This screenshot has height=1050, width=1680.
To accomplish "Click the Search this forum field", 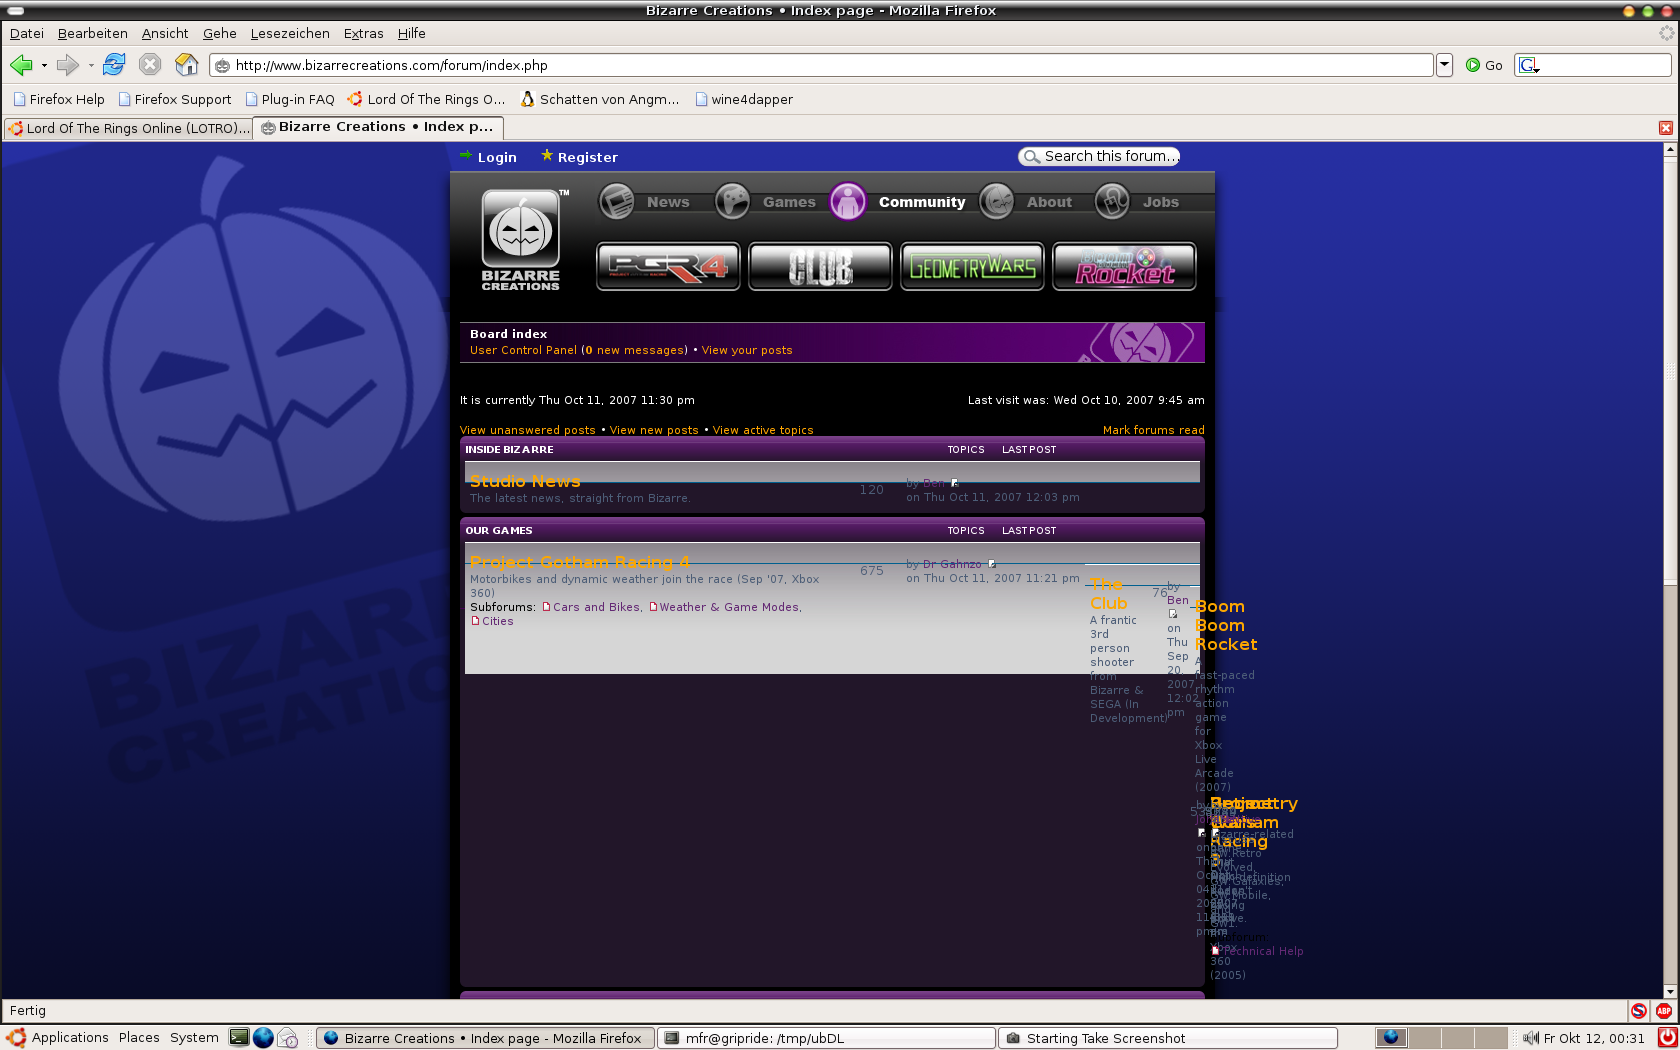I will coord(1099,156).
